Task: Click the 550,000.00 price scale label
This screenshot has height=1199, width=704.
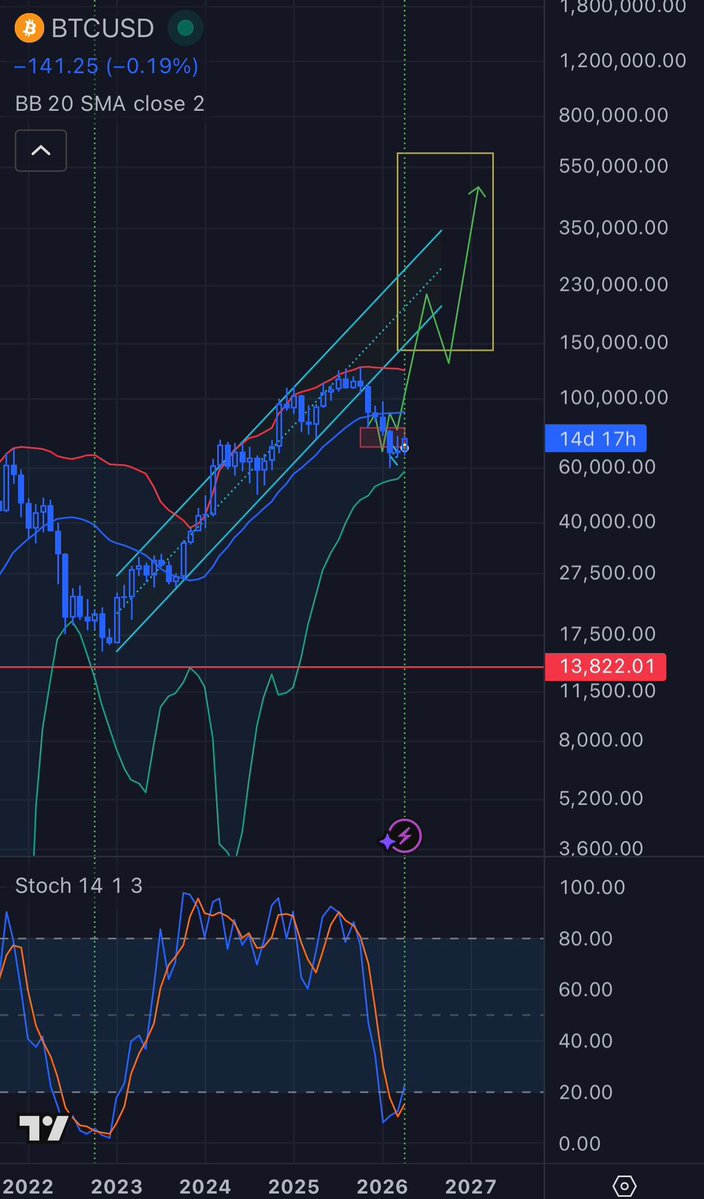Action: tap(614, 166)
